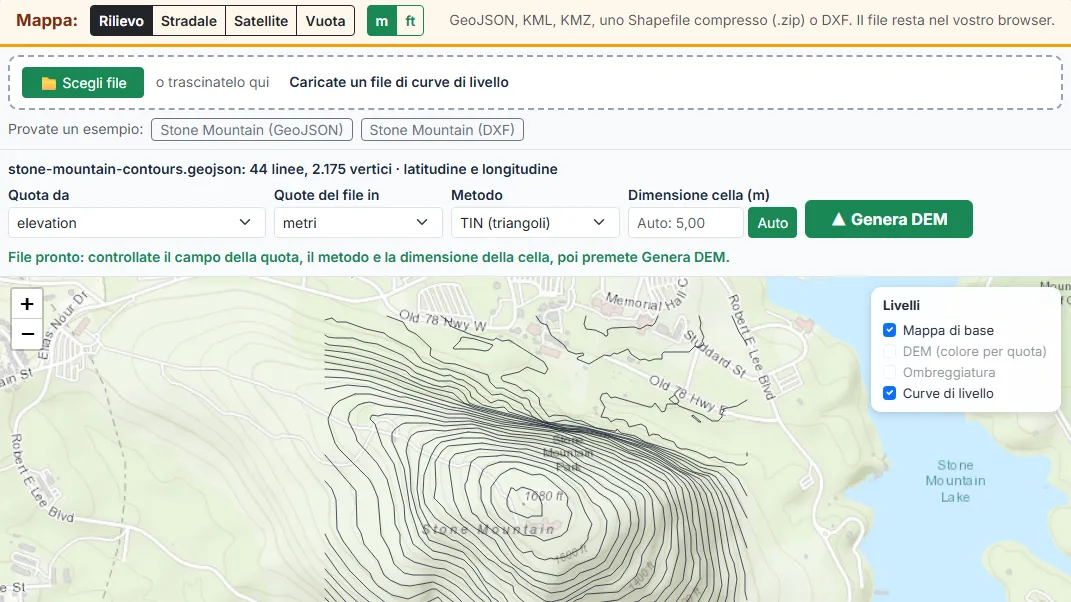This screenshot has height=602, width=1071.
Task: Load the Stone Mountain (DXF) example
Action: (x=442, y=130)
